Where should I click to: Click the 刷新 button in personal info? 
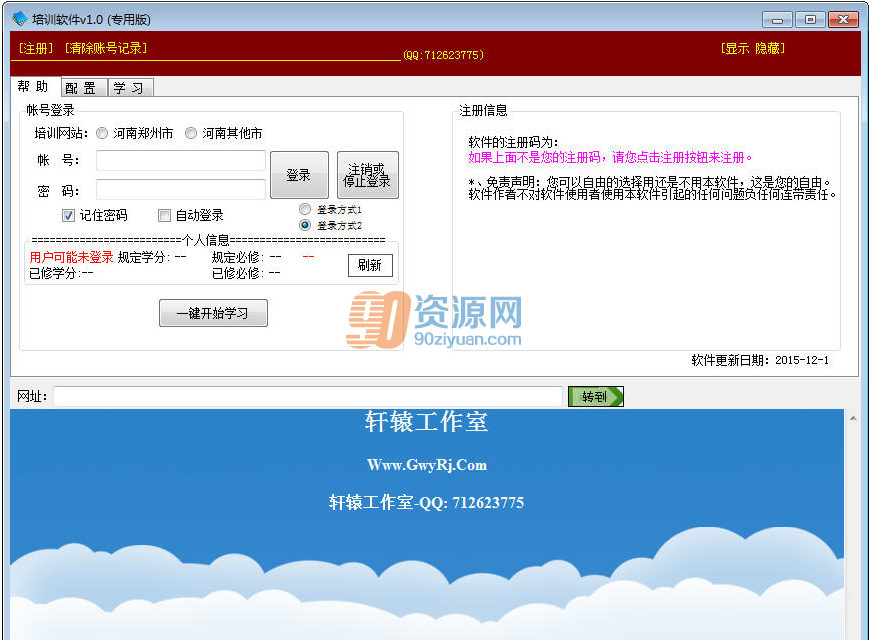click(370, 265)
